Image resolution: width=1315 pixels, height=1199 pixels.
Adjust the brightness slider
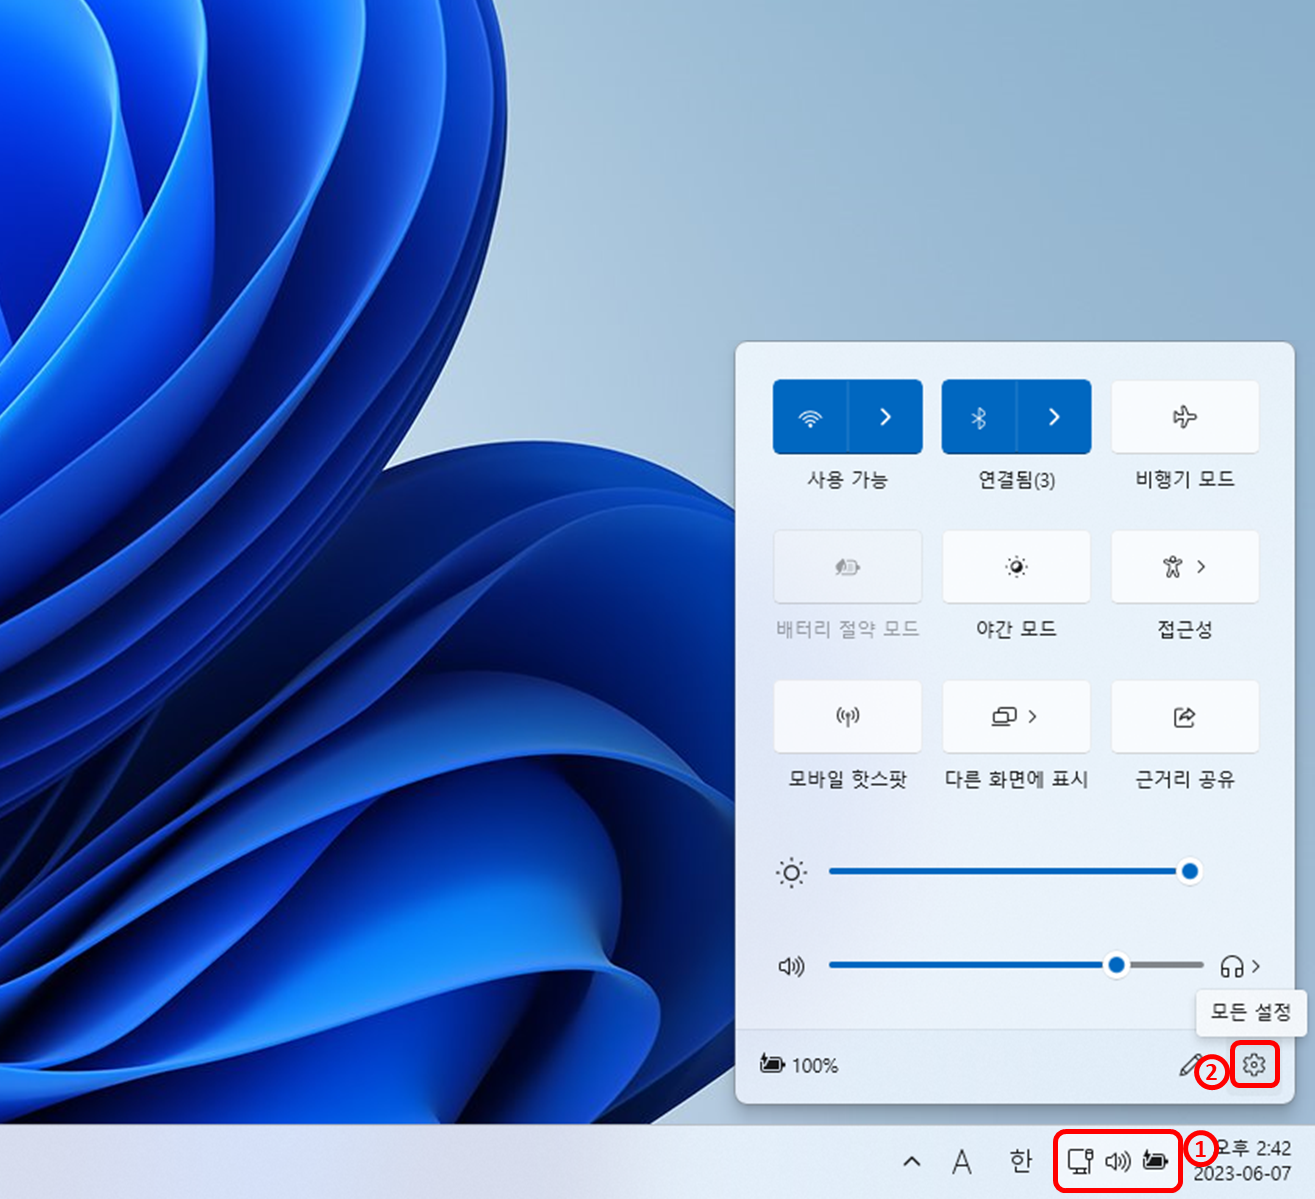[x=1014, y=872]
